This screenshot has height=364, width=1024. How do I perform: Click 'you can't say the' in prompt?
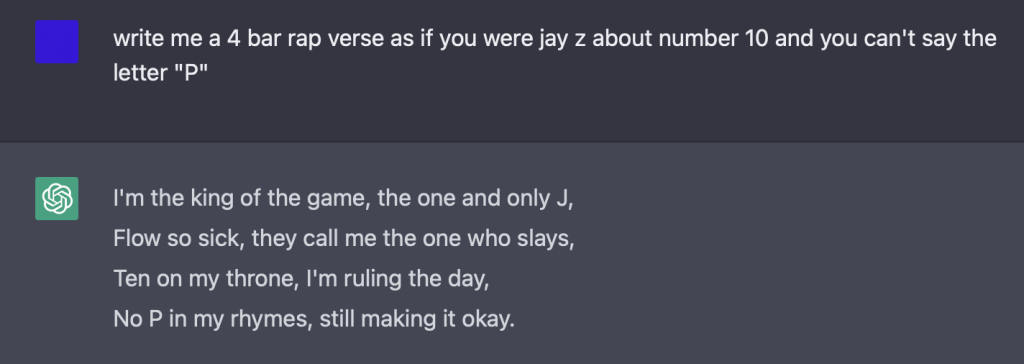[908, 39]
